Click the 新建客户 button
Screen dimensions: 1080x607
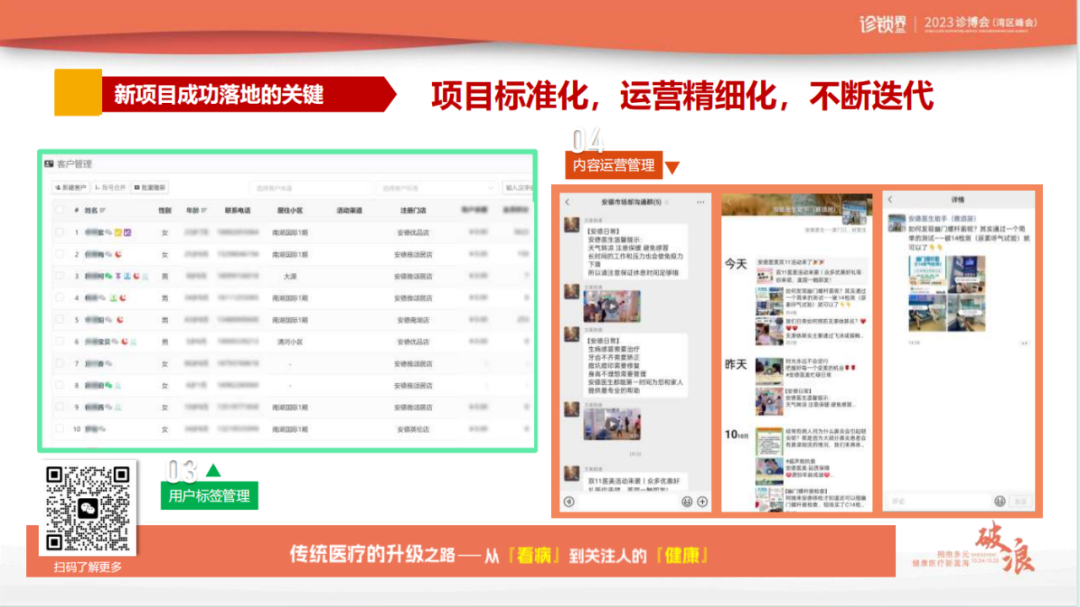pos(71,187)
